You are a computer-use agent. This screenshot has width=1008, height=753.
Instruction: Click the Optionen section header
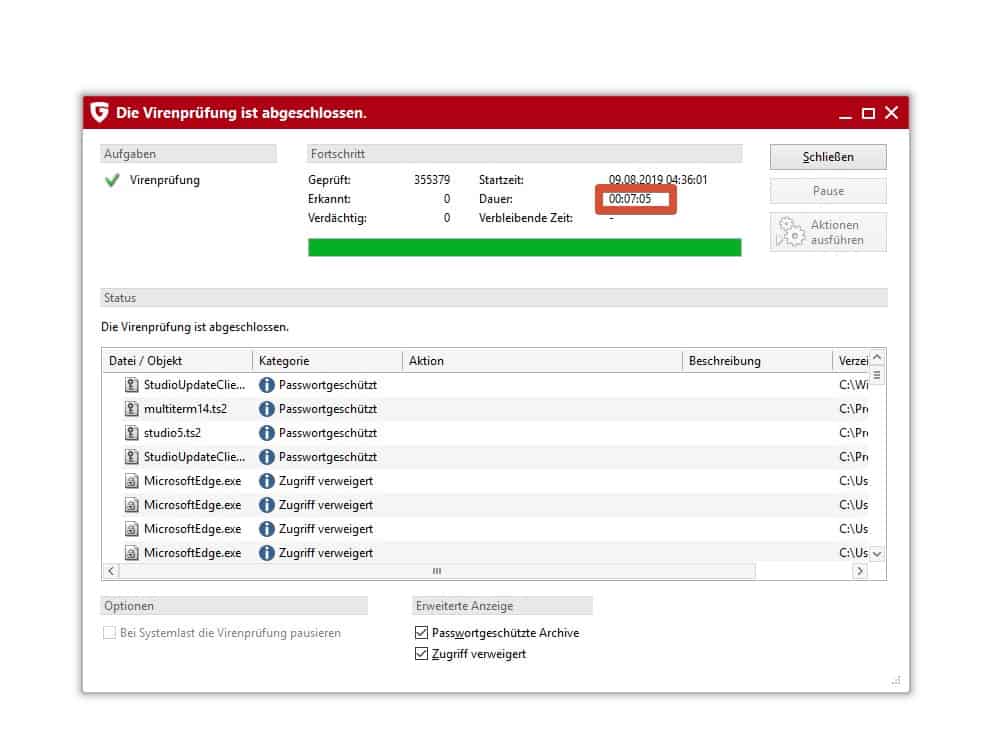click(234, 606)
